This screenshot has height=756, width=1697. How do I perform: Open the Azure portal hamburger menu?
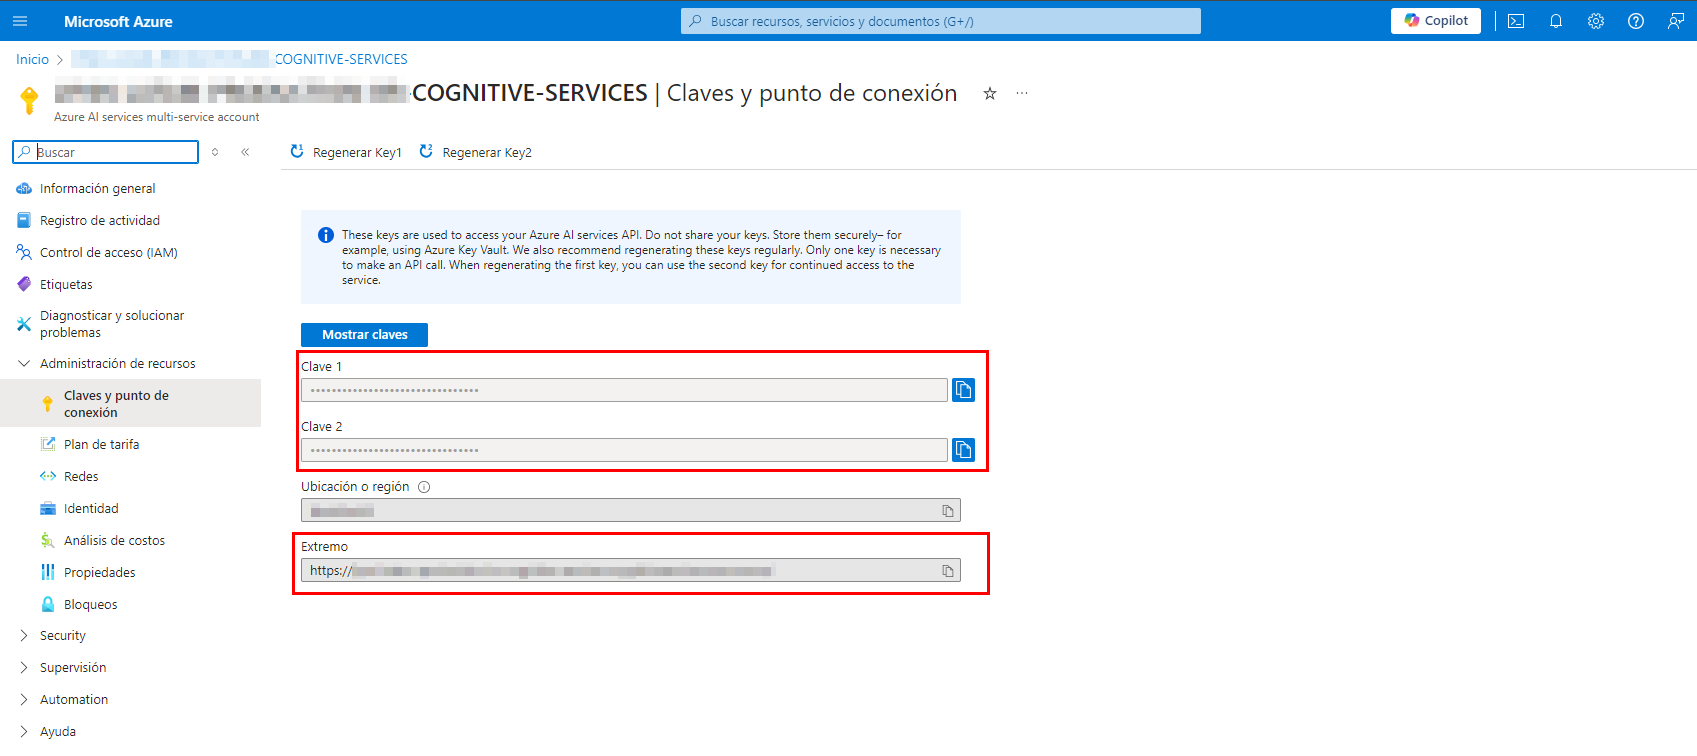20,21
